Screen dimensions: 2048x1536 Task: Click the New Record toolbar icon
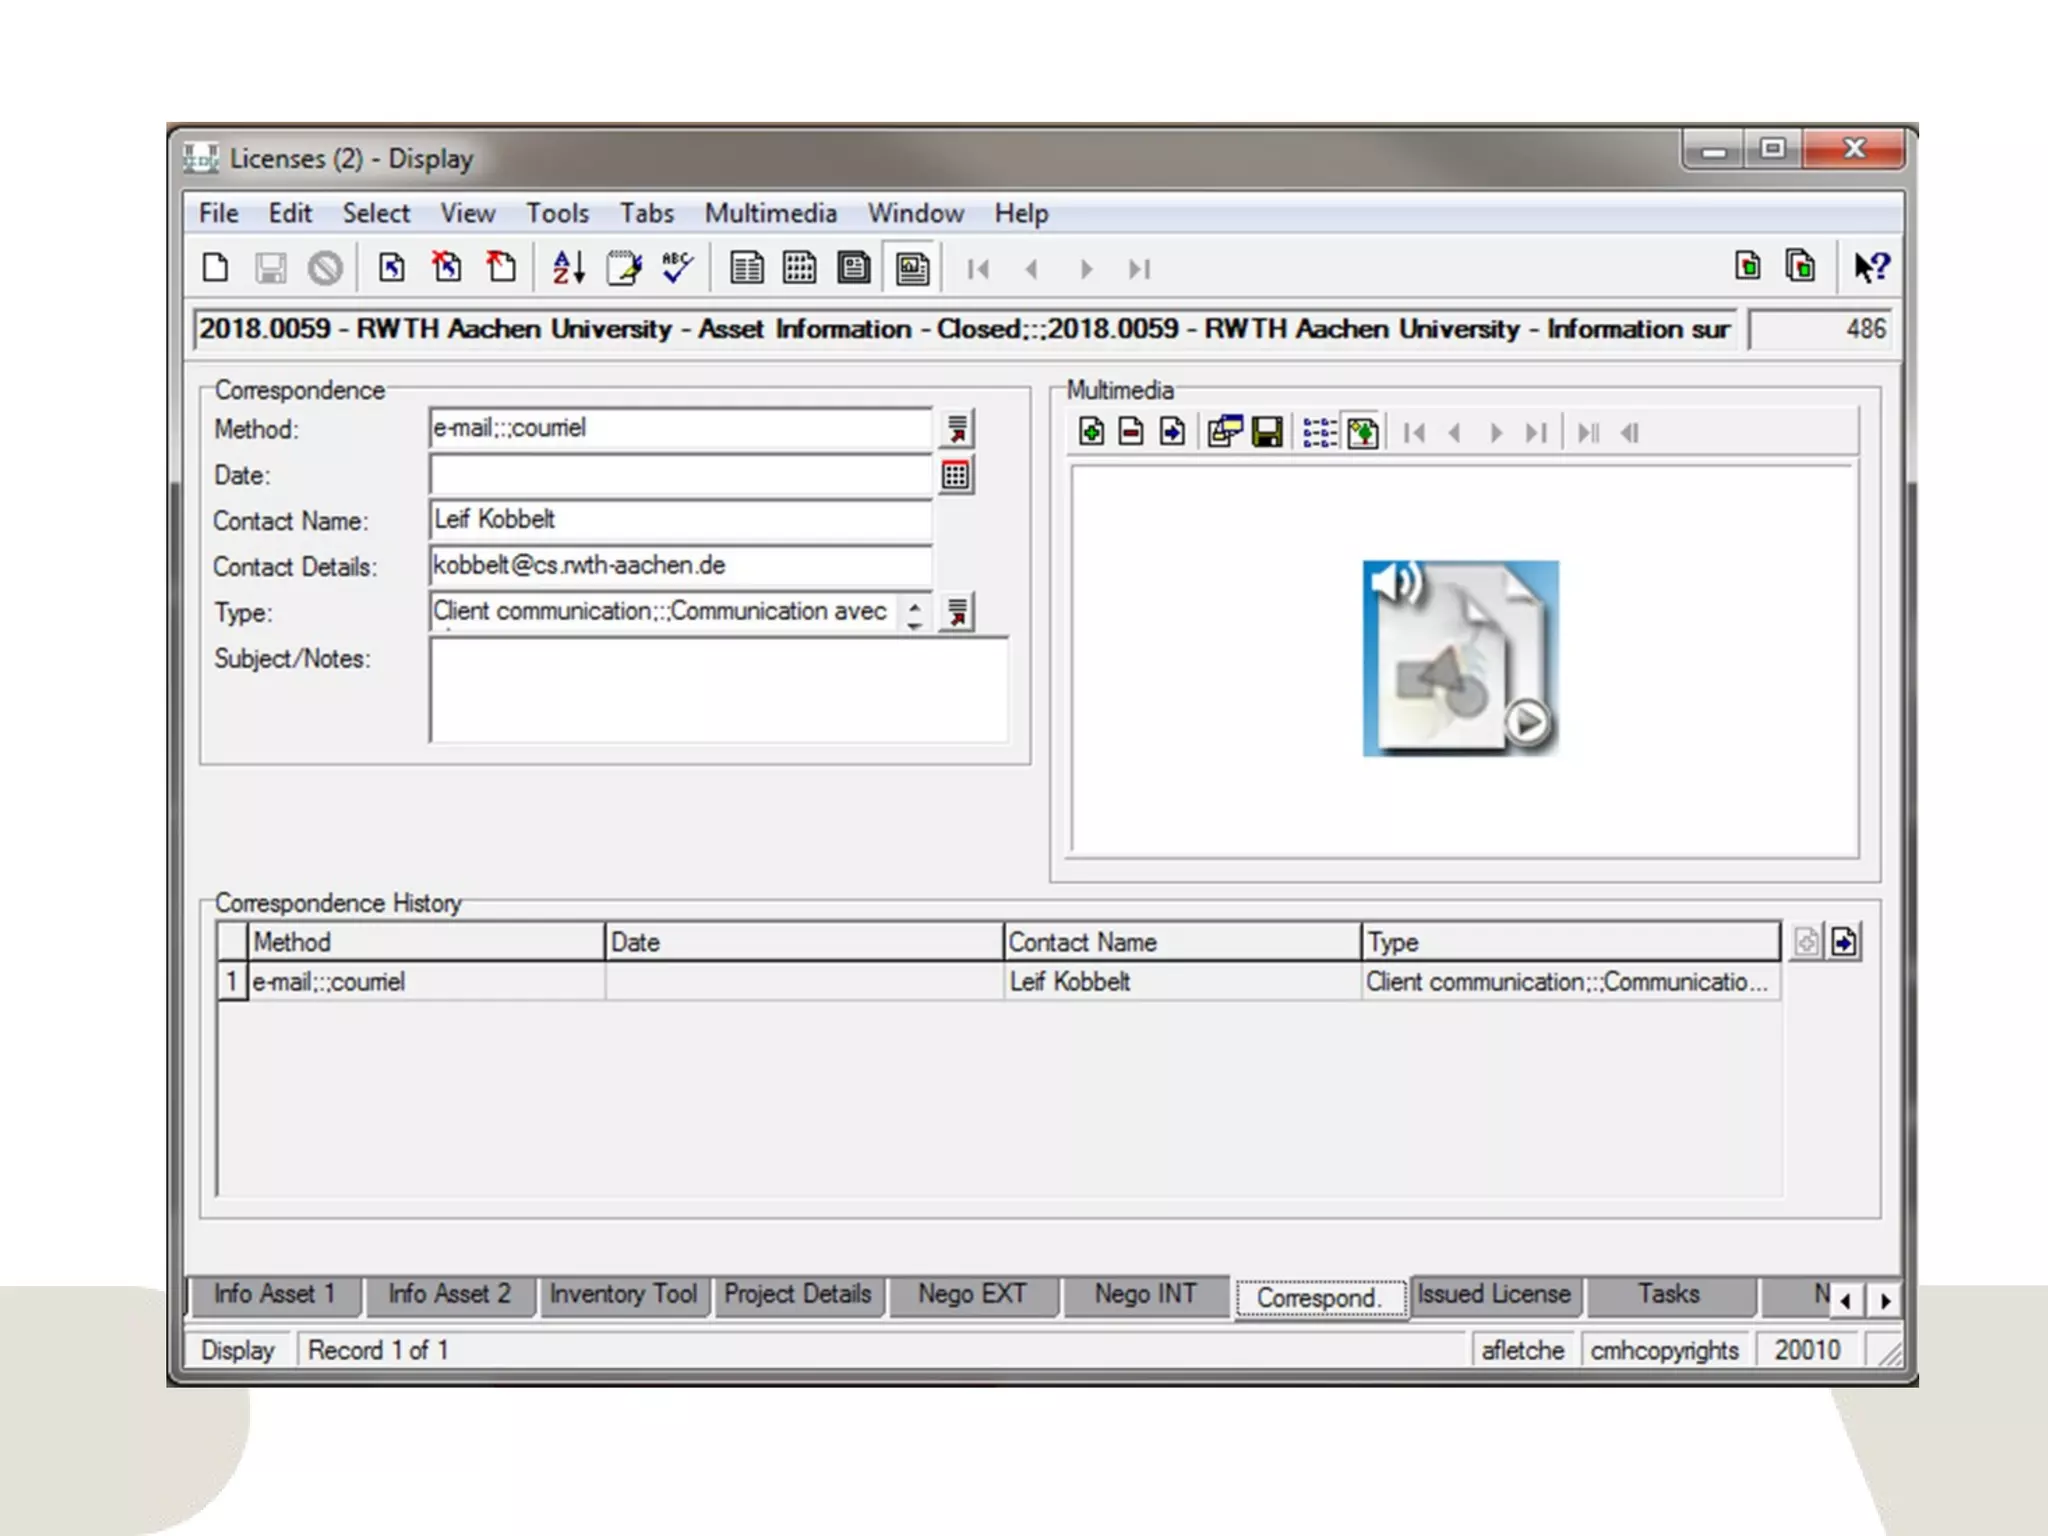215,268
